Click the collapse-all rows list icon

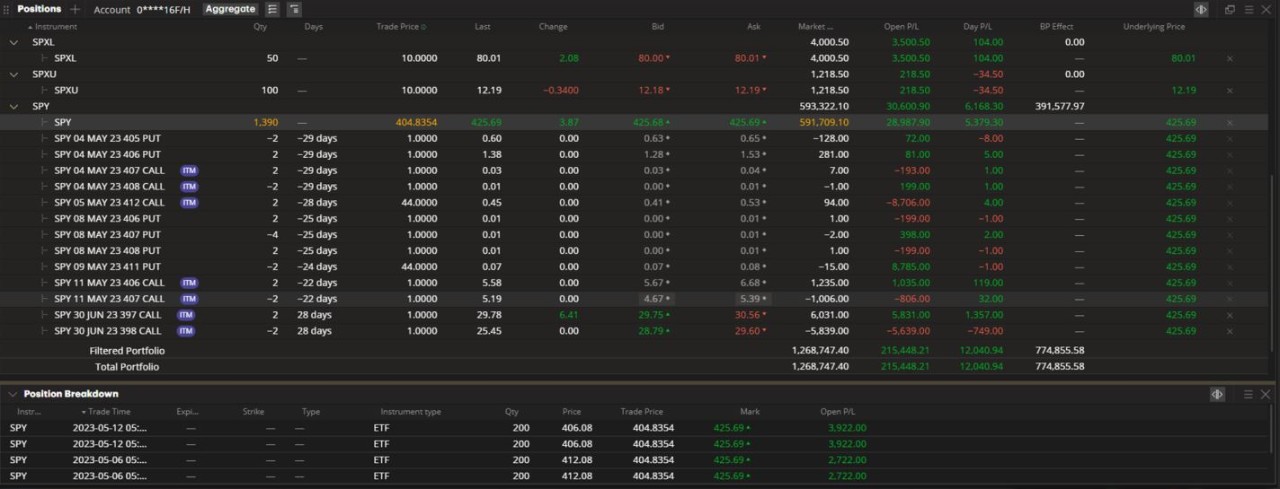click(x=294, y=9)
